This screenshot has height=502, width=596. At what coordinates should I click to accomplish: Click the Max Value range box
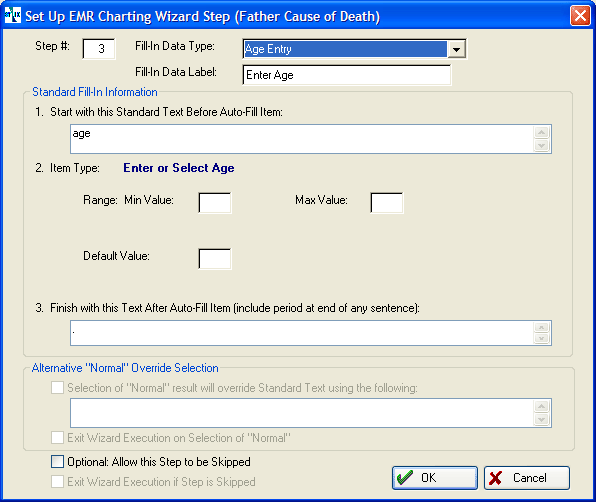point(387,203)
